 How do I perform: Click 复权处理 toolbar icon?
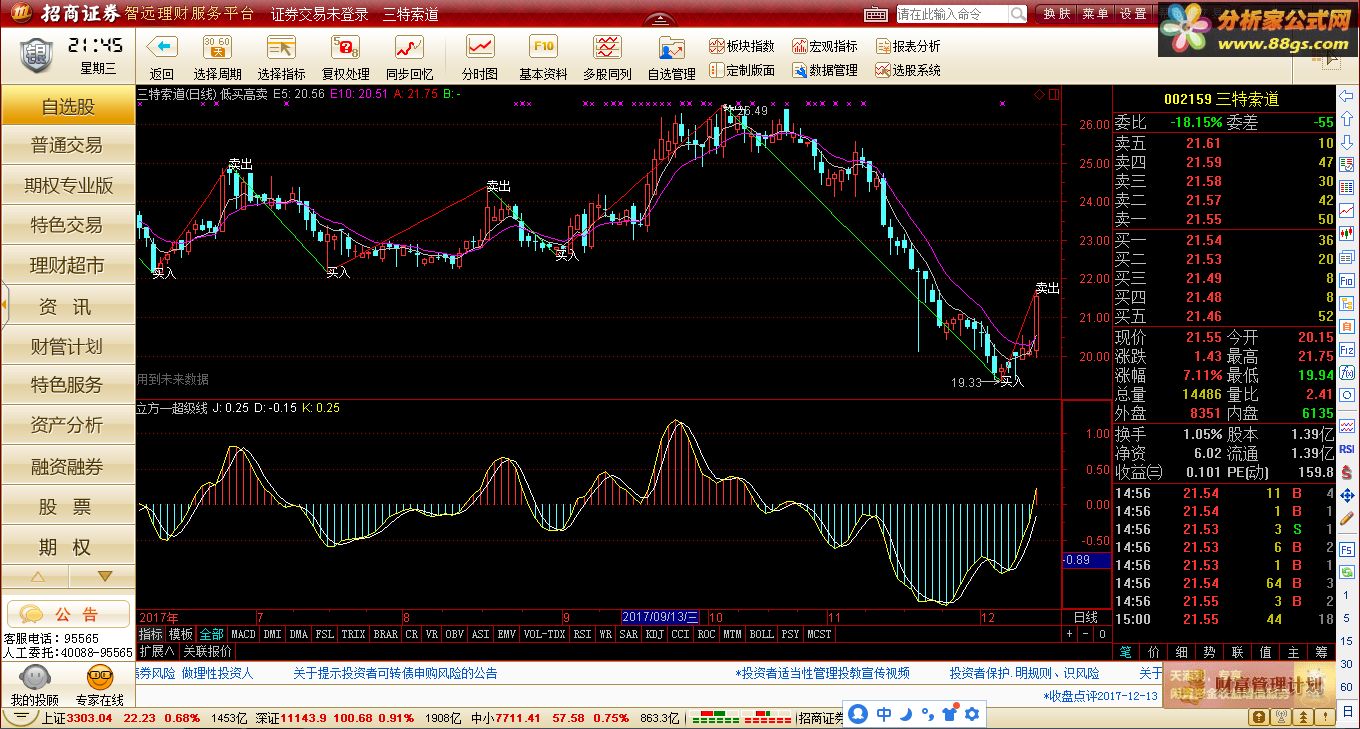[x=345, y=47]
